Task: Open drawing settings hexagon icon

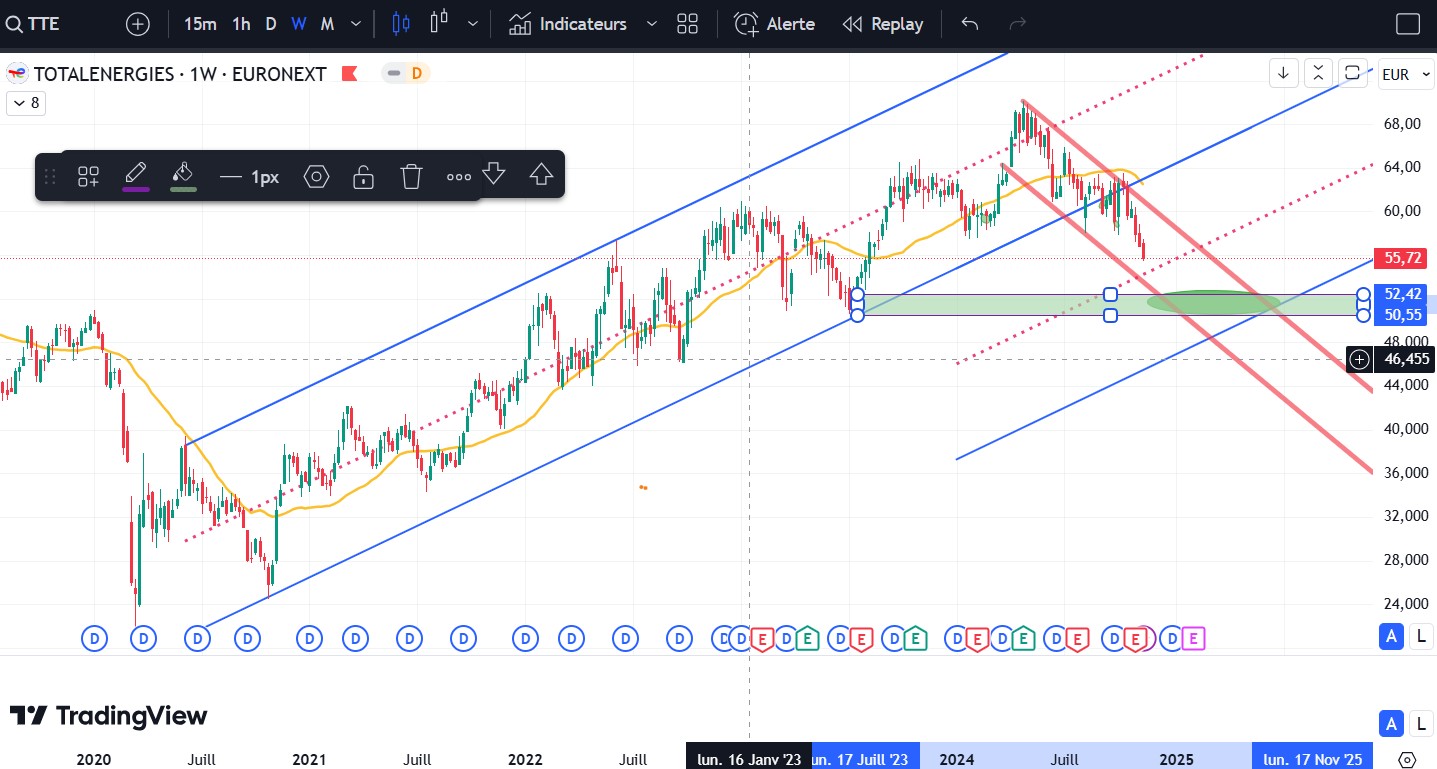Action: (x=316, y=177)
